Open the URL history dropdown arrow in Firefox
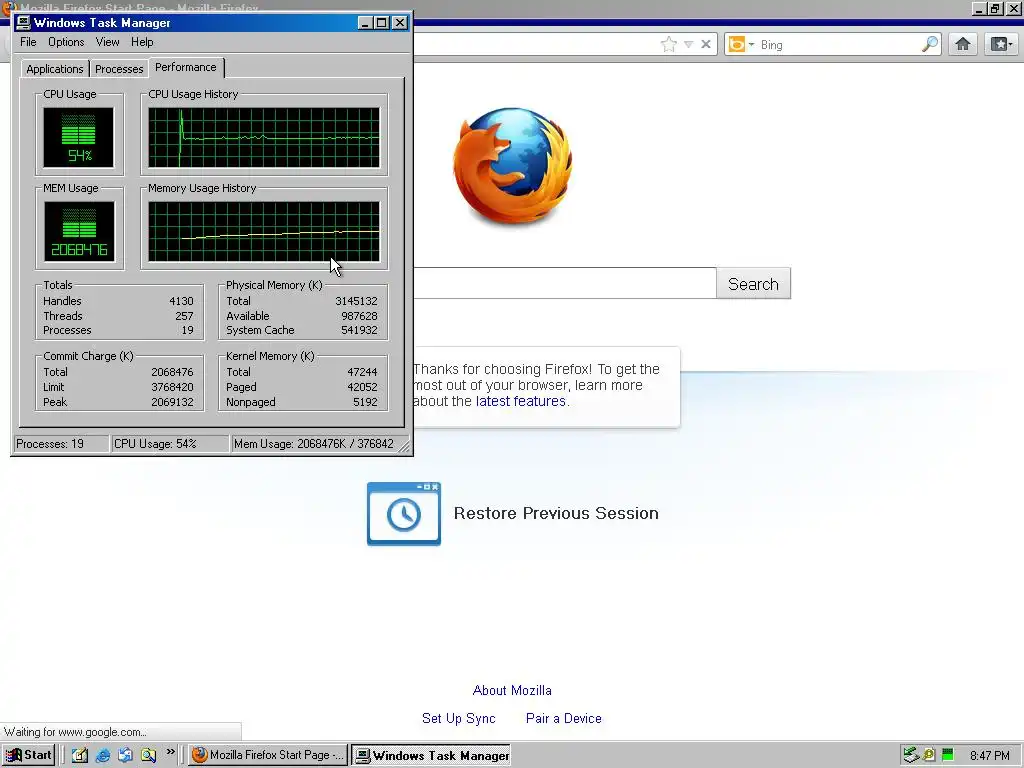The width and height of the screenshot is (1024, 768). pyautogui.click(x=688, y=44)
